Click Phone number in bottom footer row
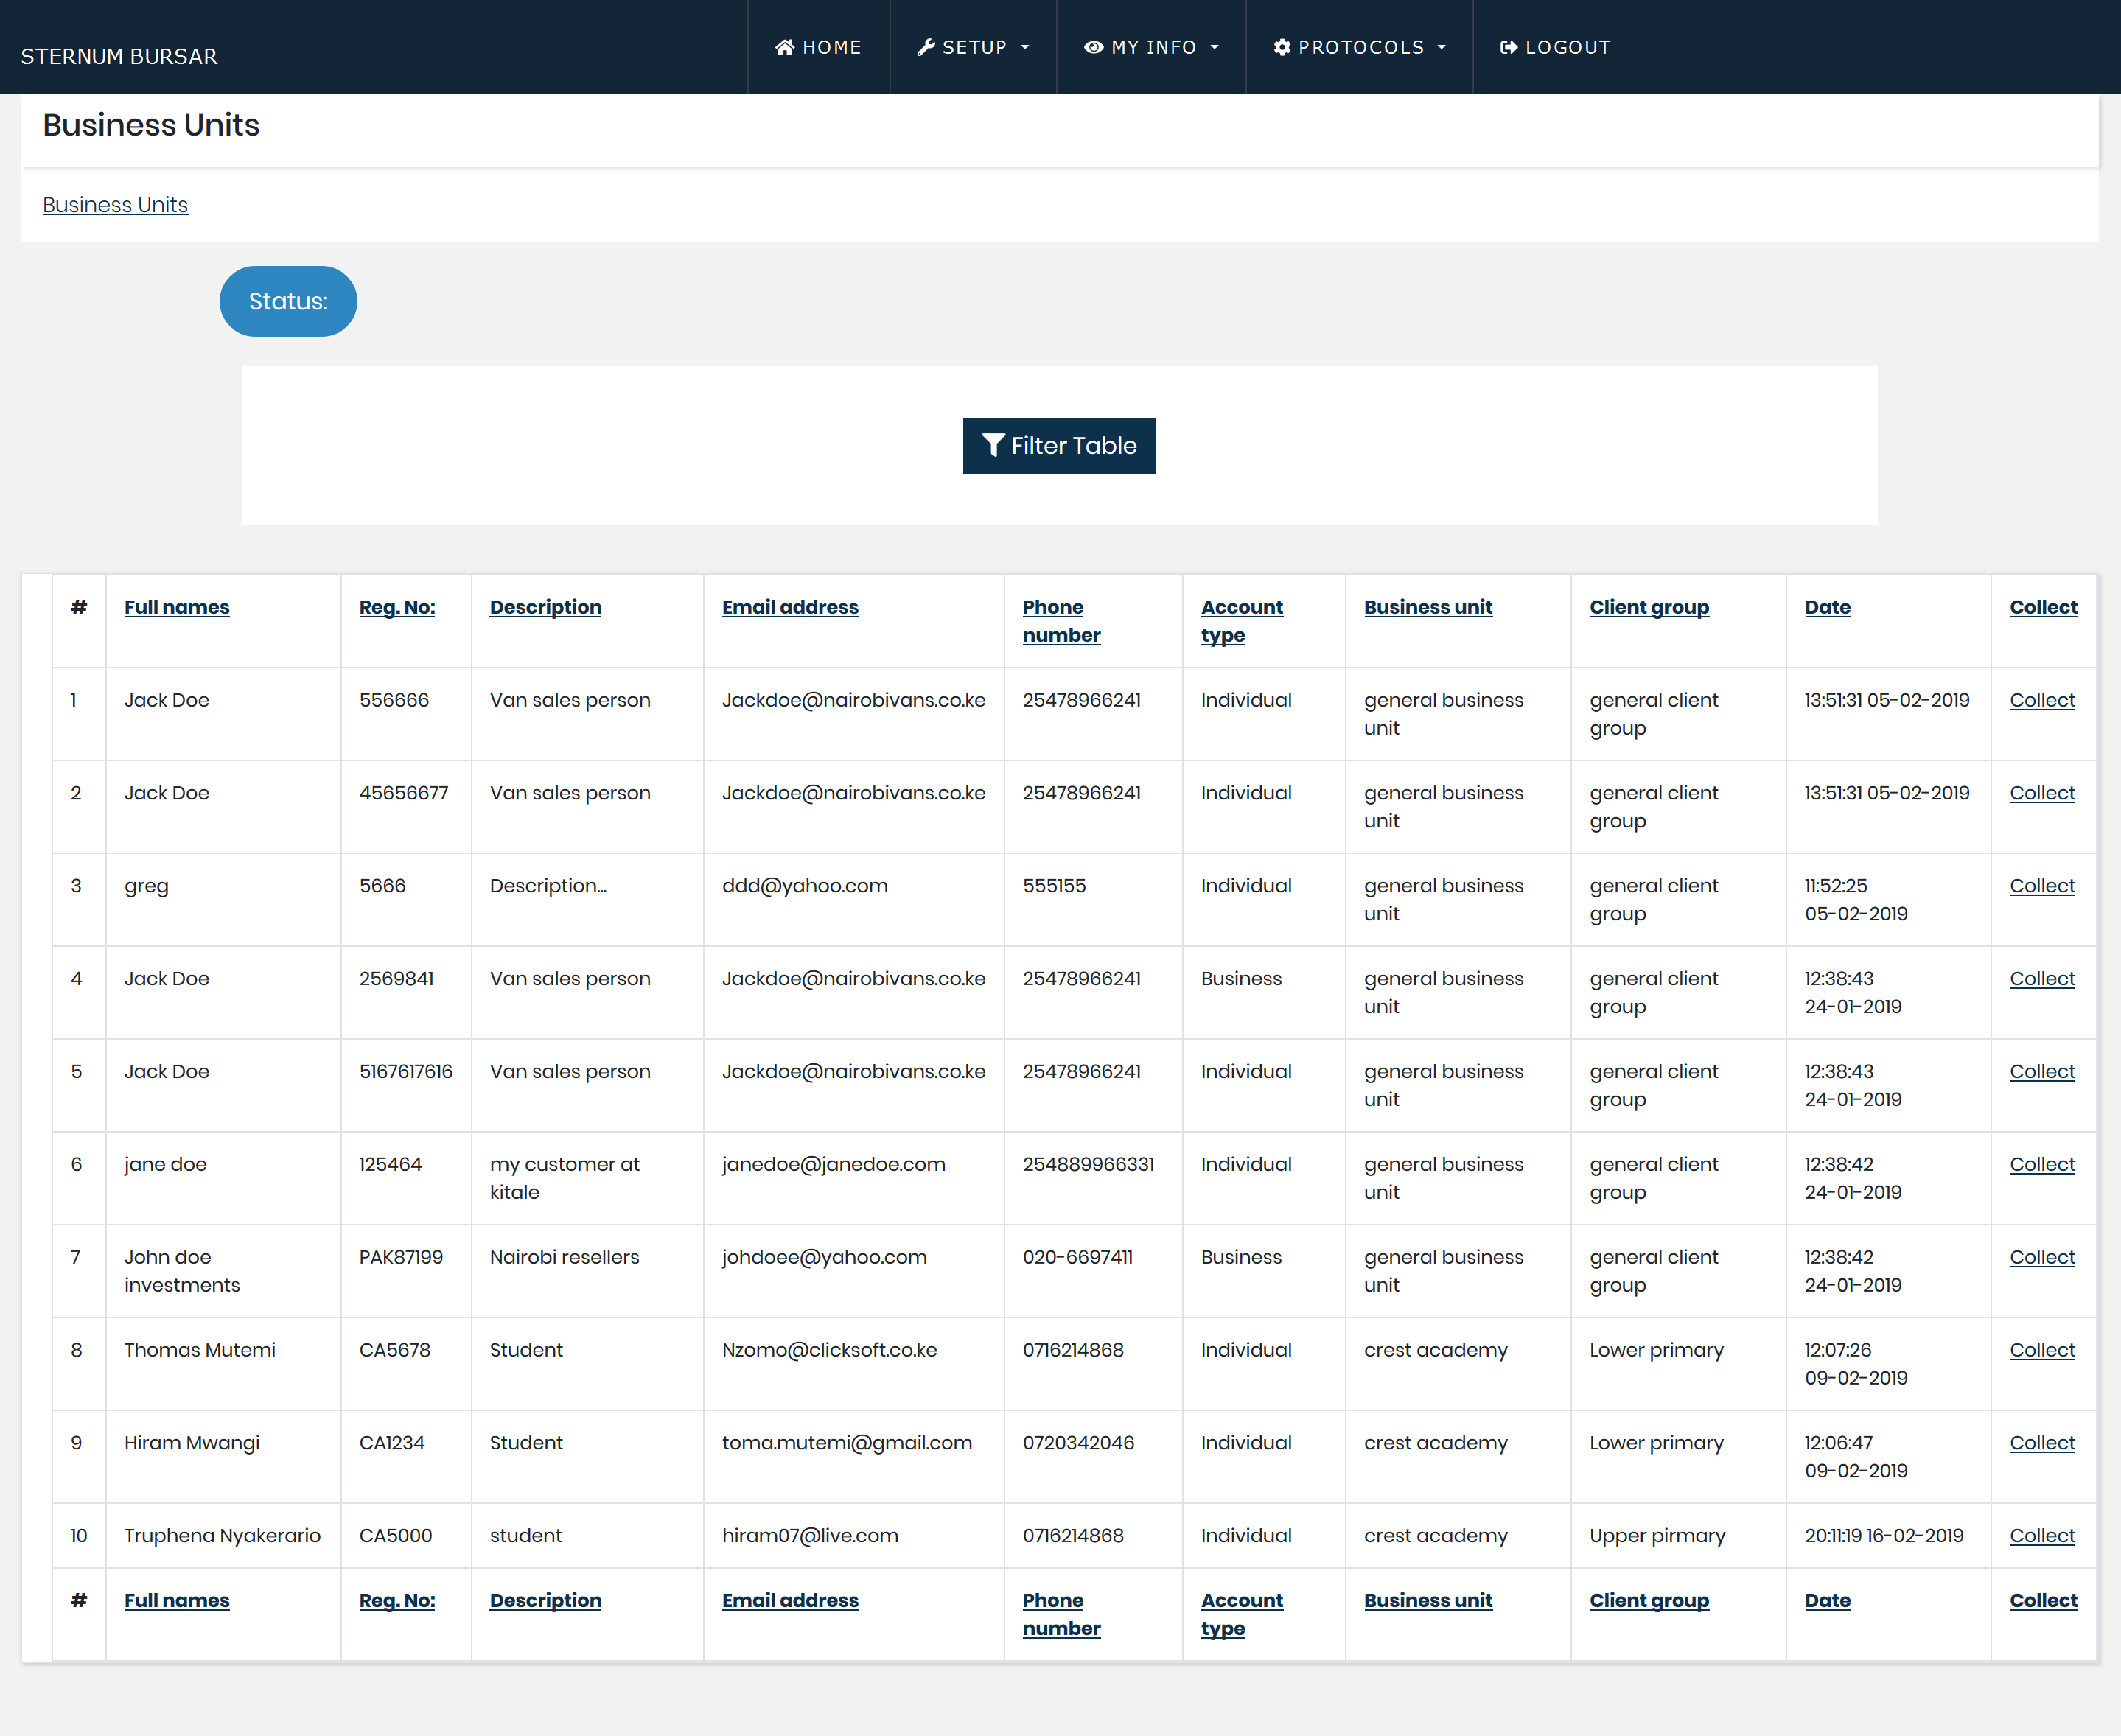The height and width of the screenshot is (1736, 2121). coord(1061,1614)
